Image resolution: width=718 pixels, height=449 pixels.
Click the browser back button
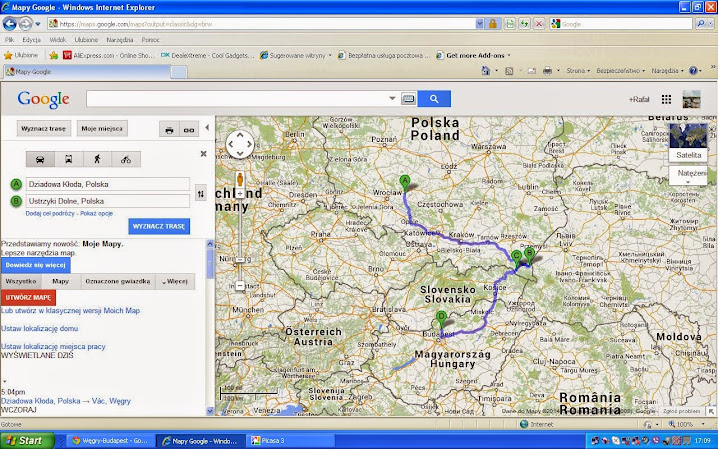pos(10,23)
